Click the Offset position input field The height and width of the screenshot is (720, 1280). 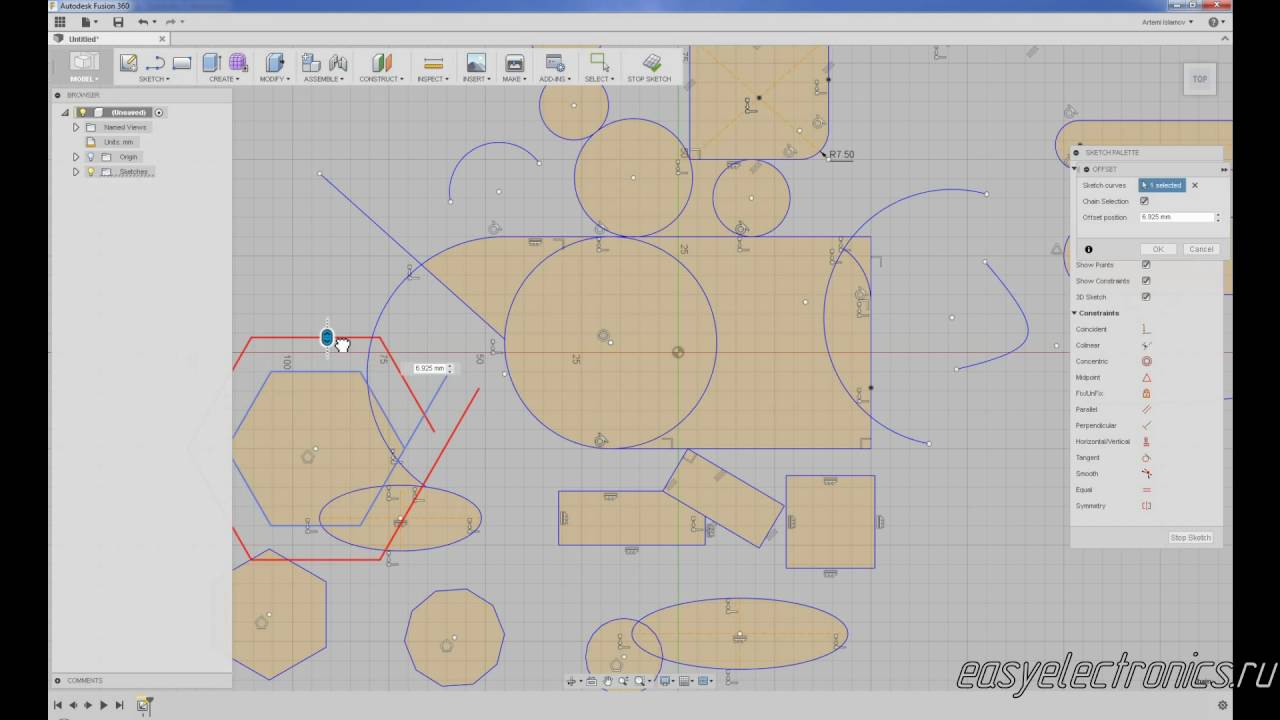coord(1176,217)
